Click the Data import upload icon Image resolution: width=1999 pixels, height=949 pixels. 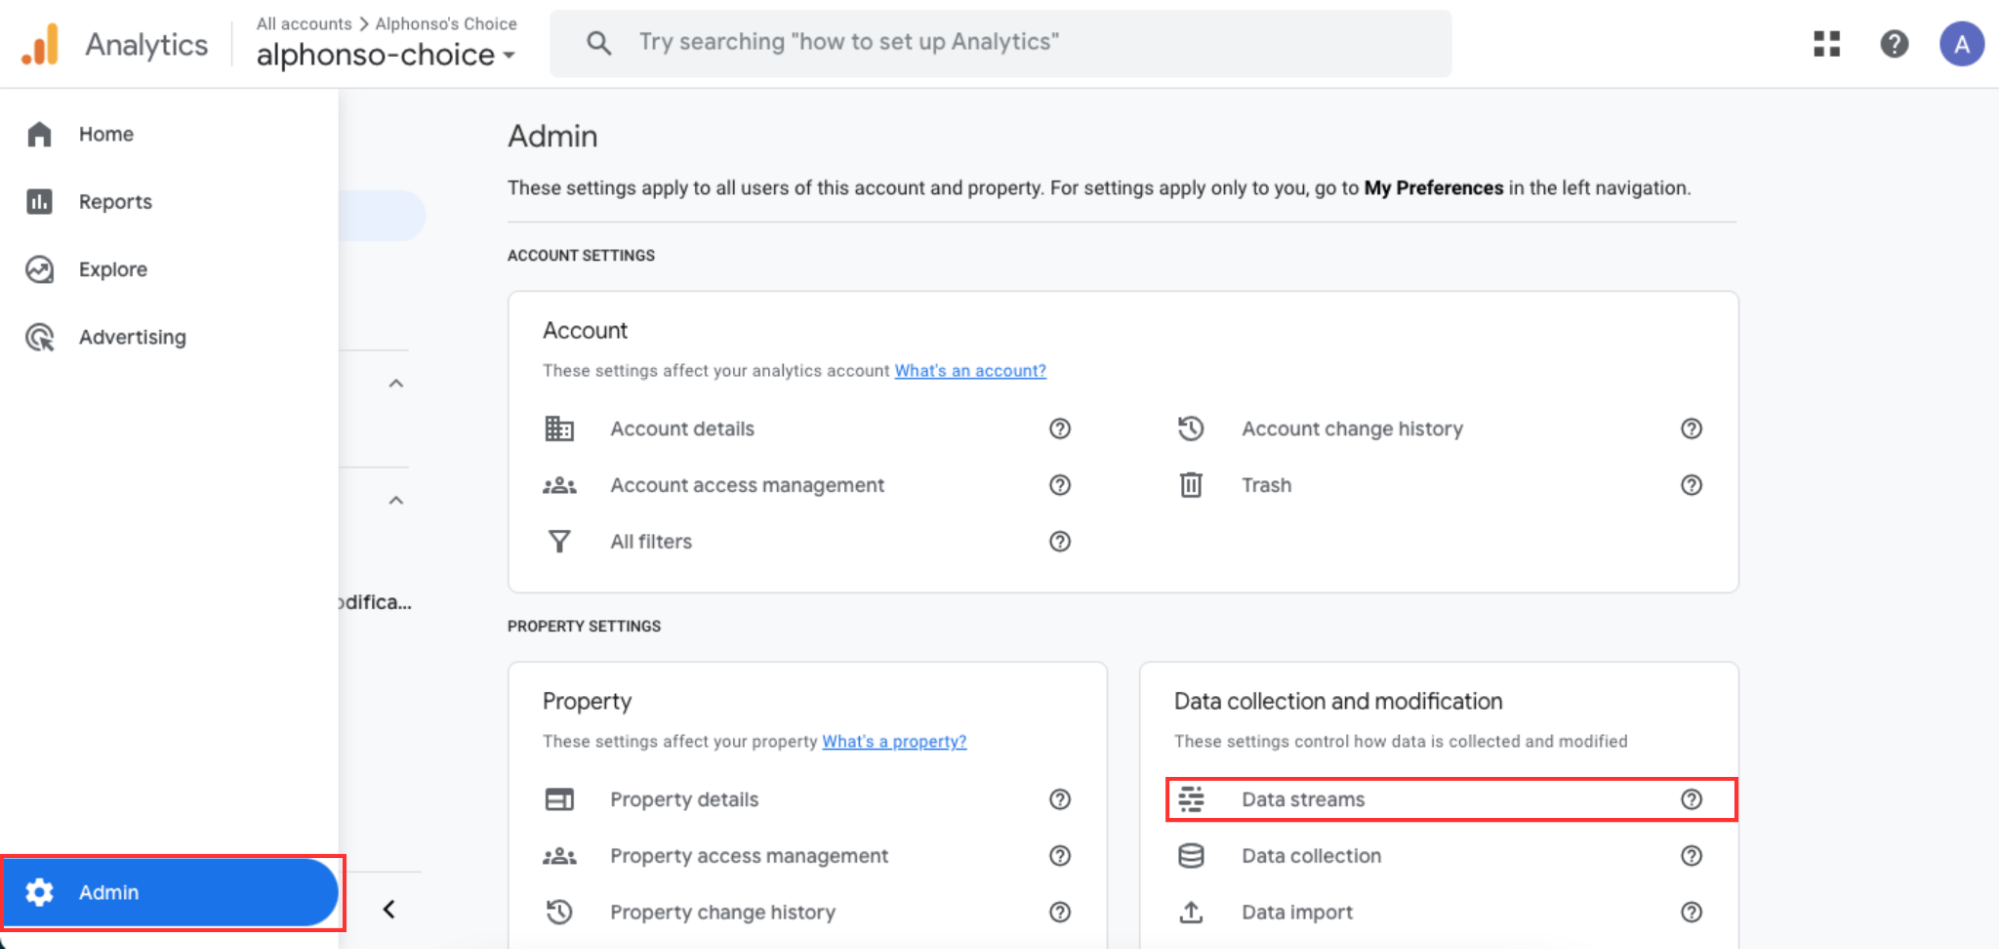pyautogui.click(x=1191, y=912)
